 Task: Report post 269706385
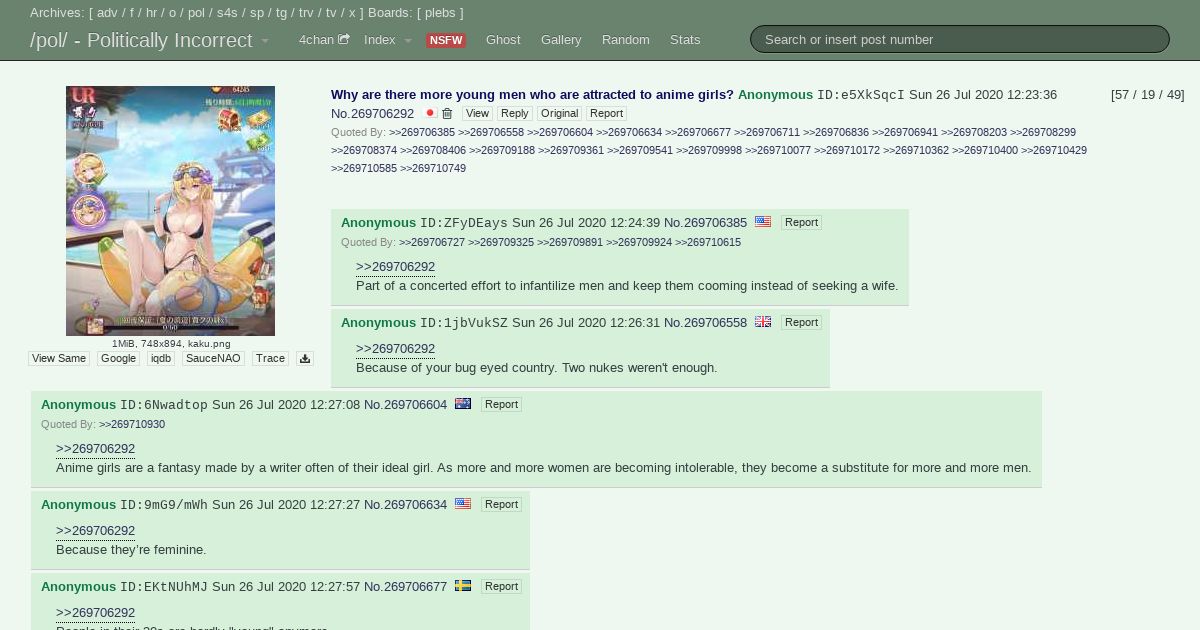point(801,223)
